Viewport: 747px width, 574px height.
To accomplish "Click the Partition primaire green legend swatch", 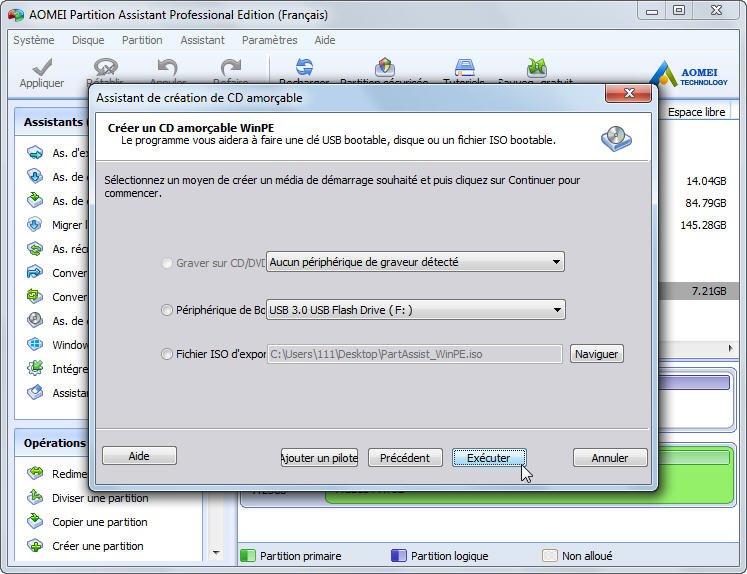I will 248,556.
